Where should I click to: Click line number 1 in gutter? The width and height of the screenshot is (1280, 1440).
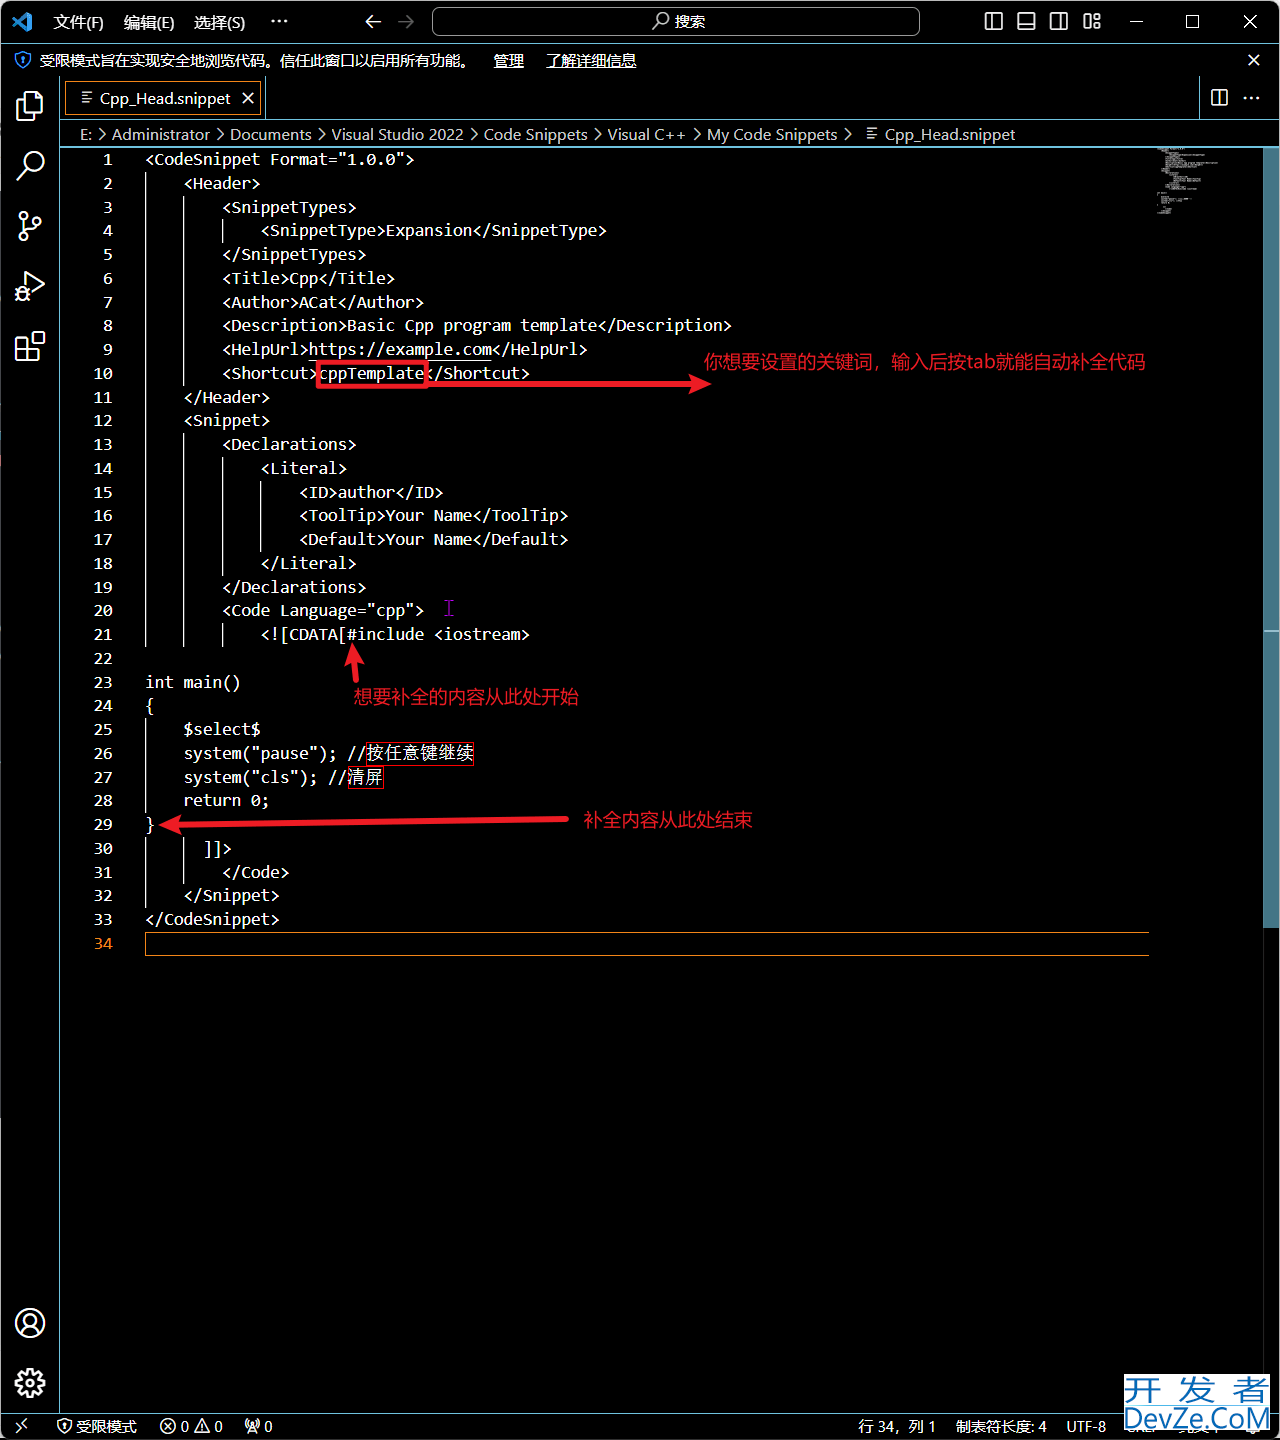coord(108,159)
